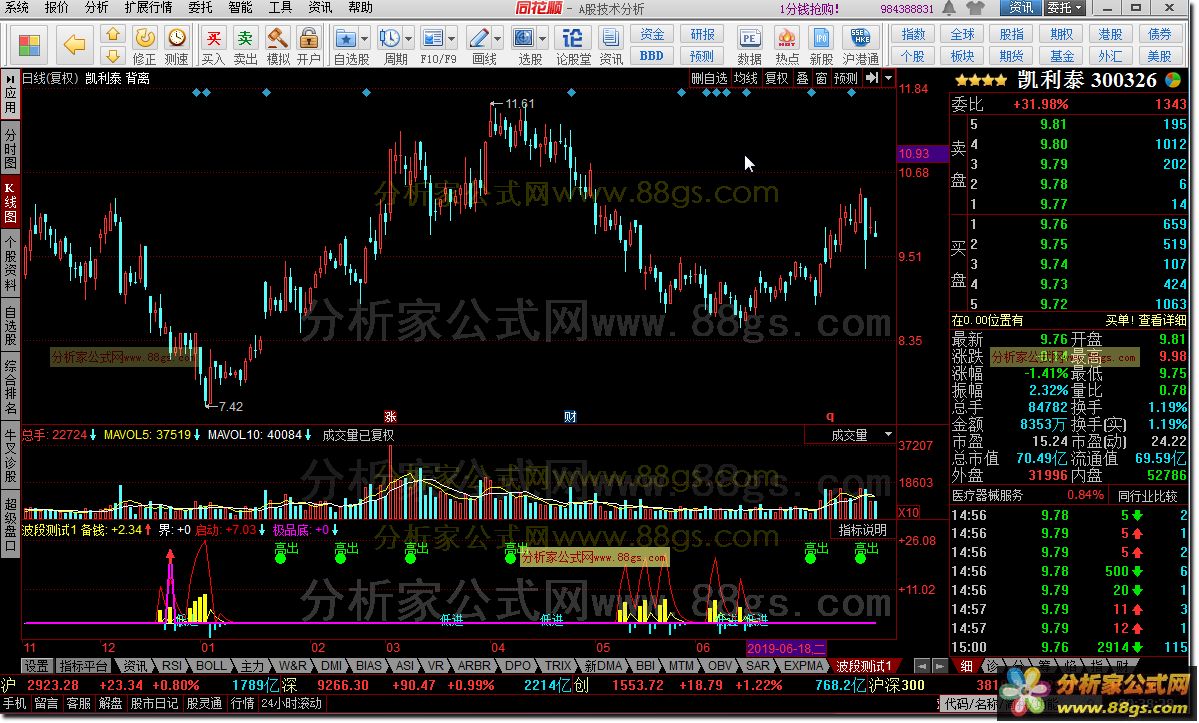Click the 测速 clock icon
Screen dimensions: 1199x723
[x=177, y=37]
